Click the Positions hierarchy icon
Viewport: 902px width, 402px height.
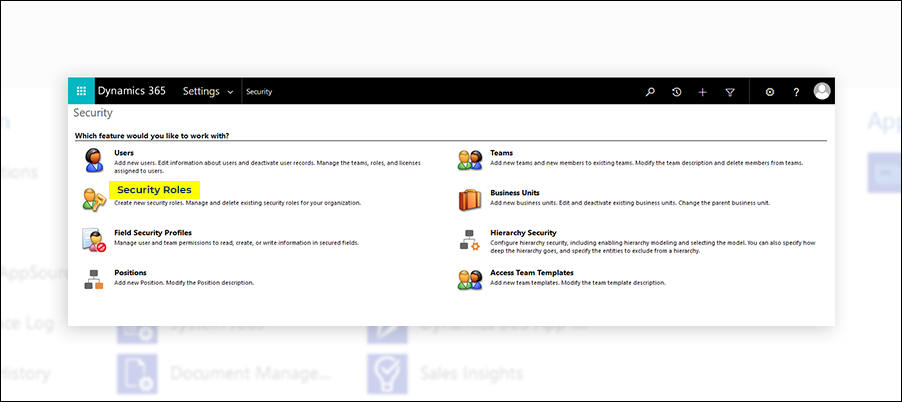94,280
